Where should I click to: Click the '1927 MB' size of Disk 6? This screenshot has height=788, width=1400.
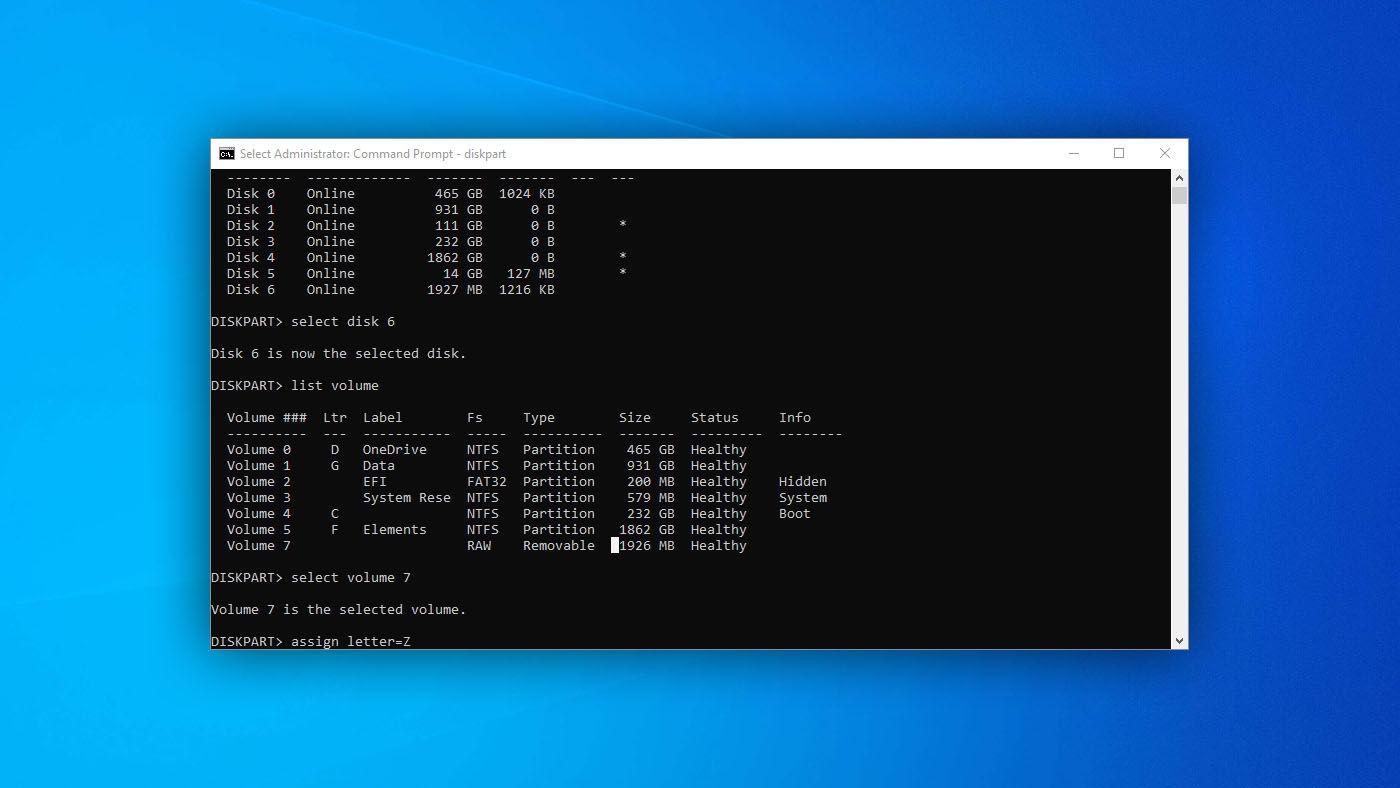tap(455, 290)
